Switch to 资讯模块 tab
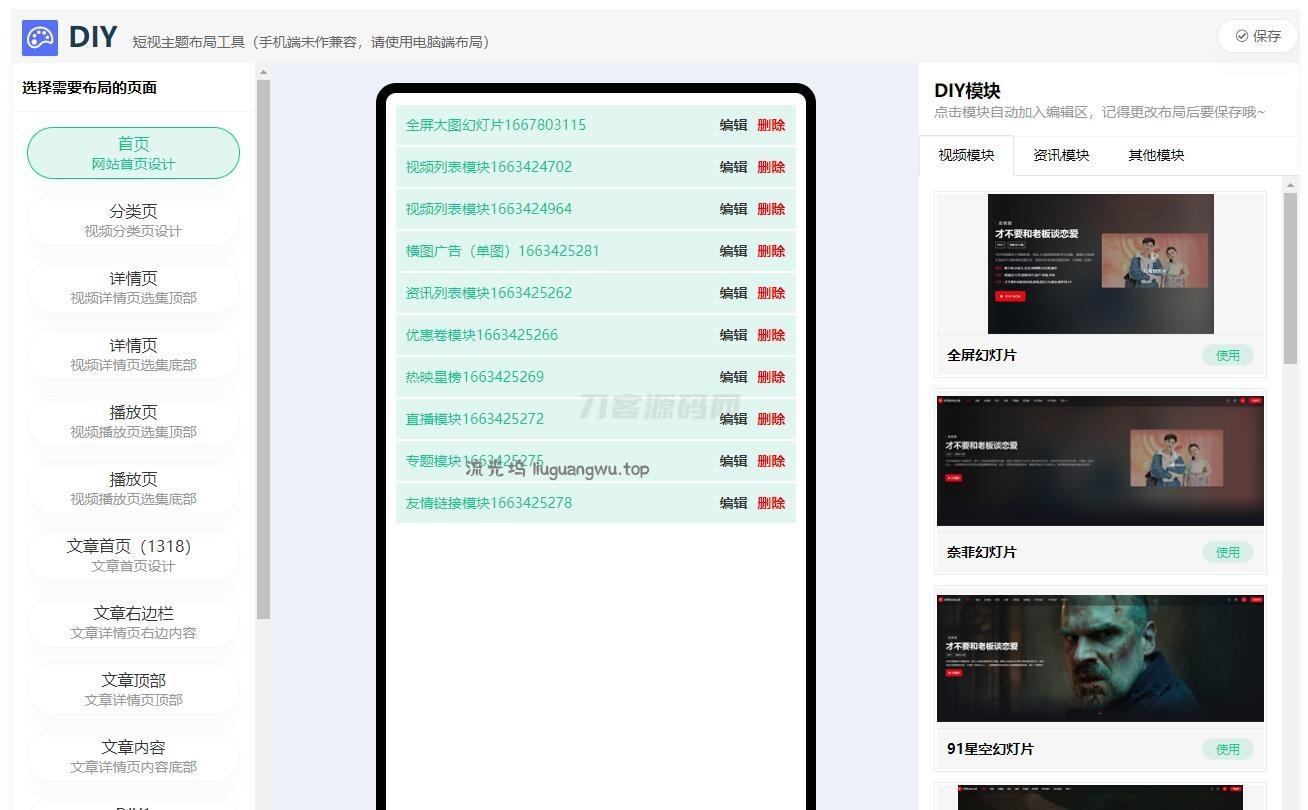The image size is (1308, 810). point(1061,155)
